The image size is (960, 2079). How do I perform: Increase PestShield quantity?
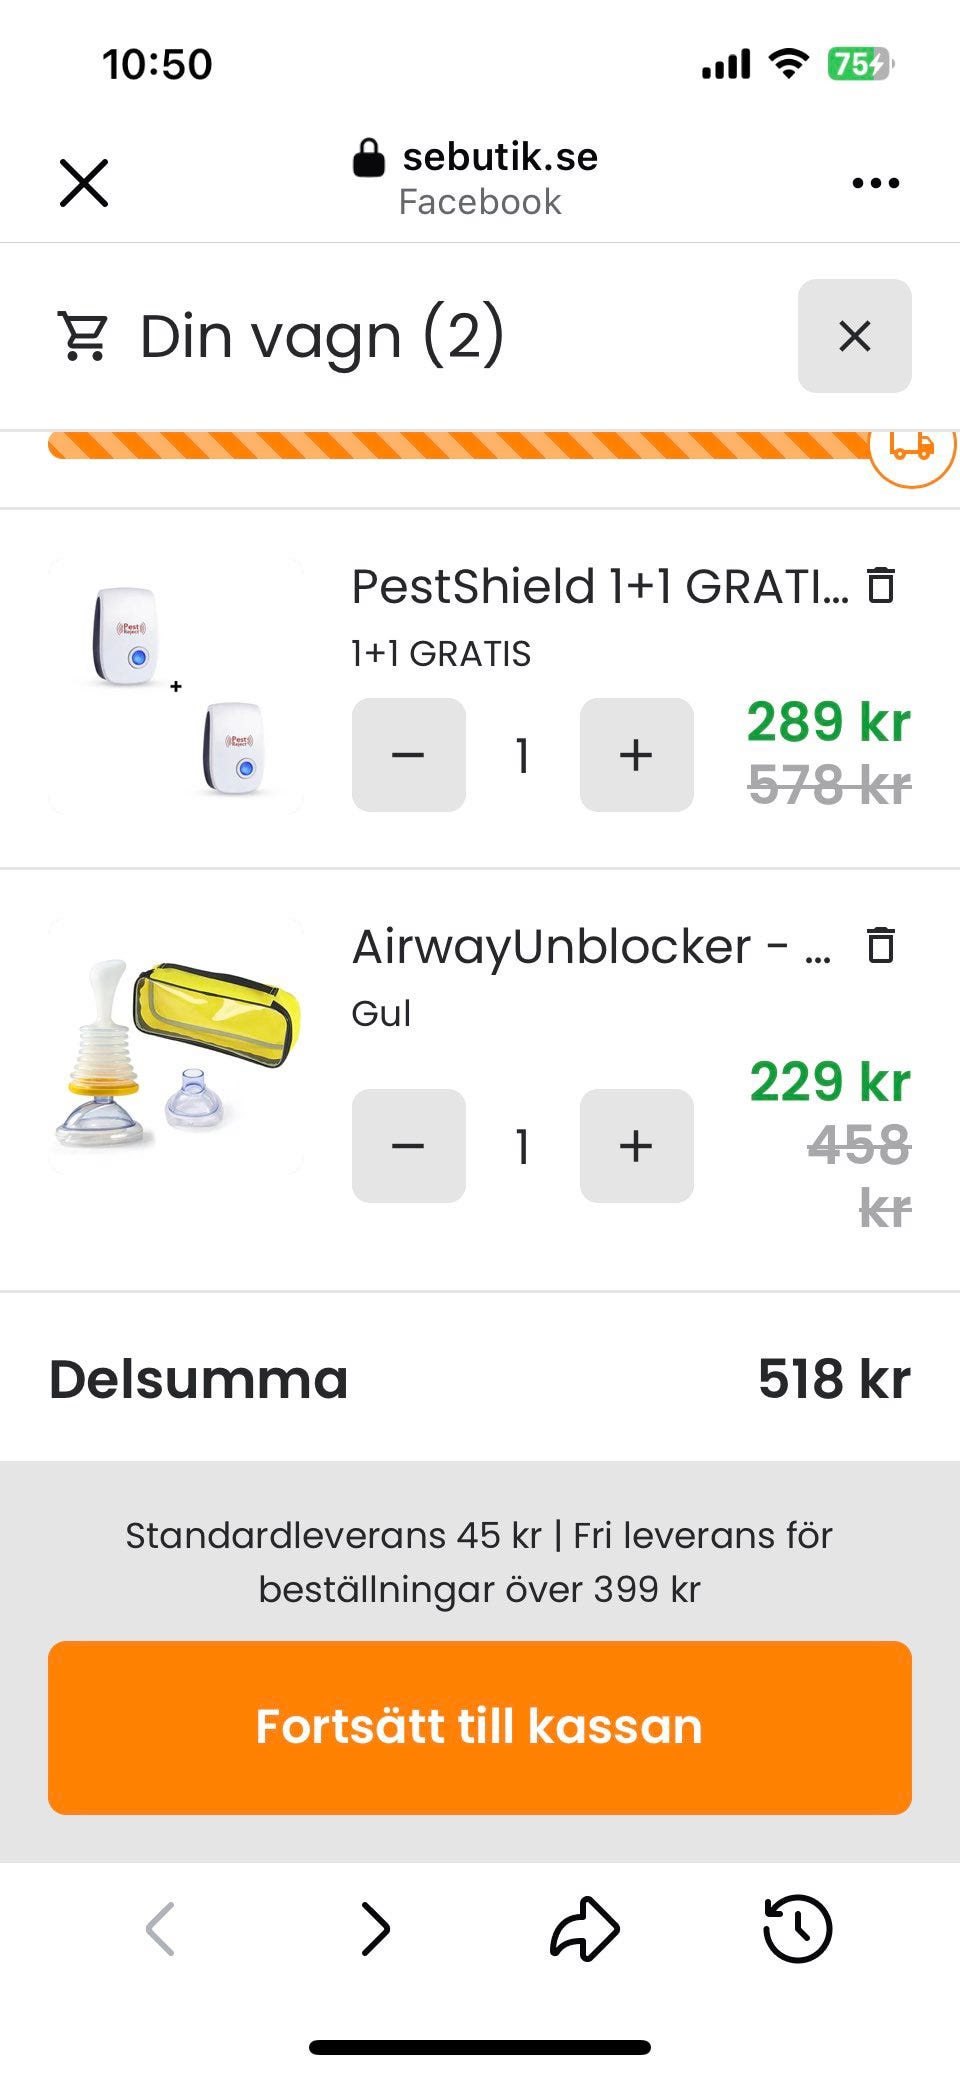pyautogui.click(x=636, y=755)
